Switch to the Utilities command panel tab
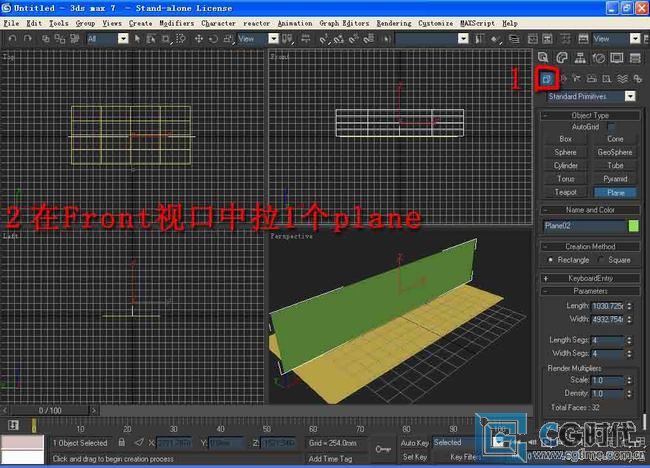650x468 pixels. coord(635,58)
